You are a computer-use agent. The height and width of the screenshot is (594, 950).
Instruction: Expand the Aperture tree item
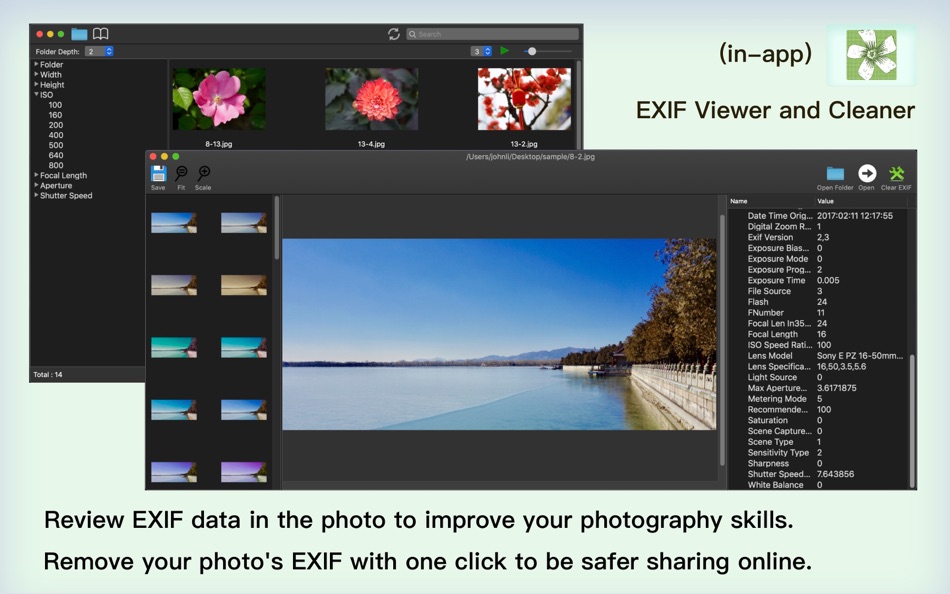[x=36, y=185]
